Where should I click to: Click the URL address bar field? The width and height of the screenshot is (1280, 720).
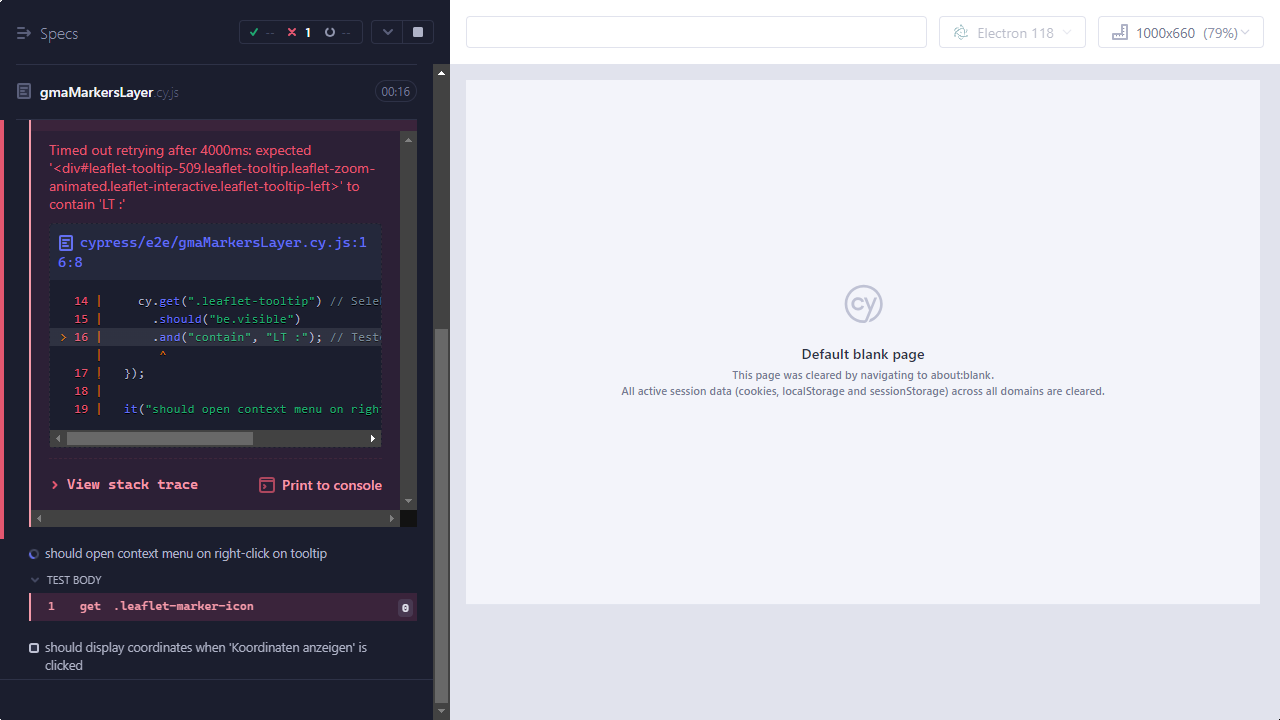click(x=696, y=32)
